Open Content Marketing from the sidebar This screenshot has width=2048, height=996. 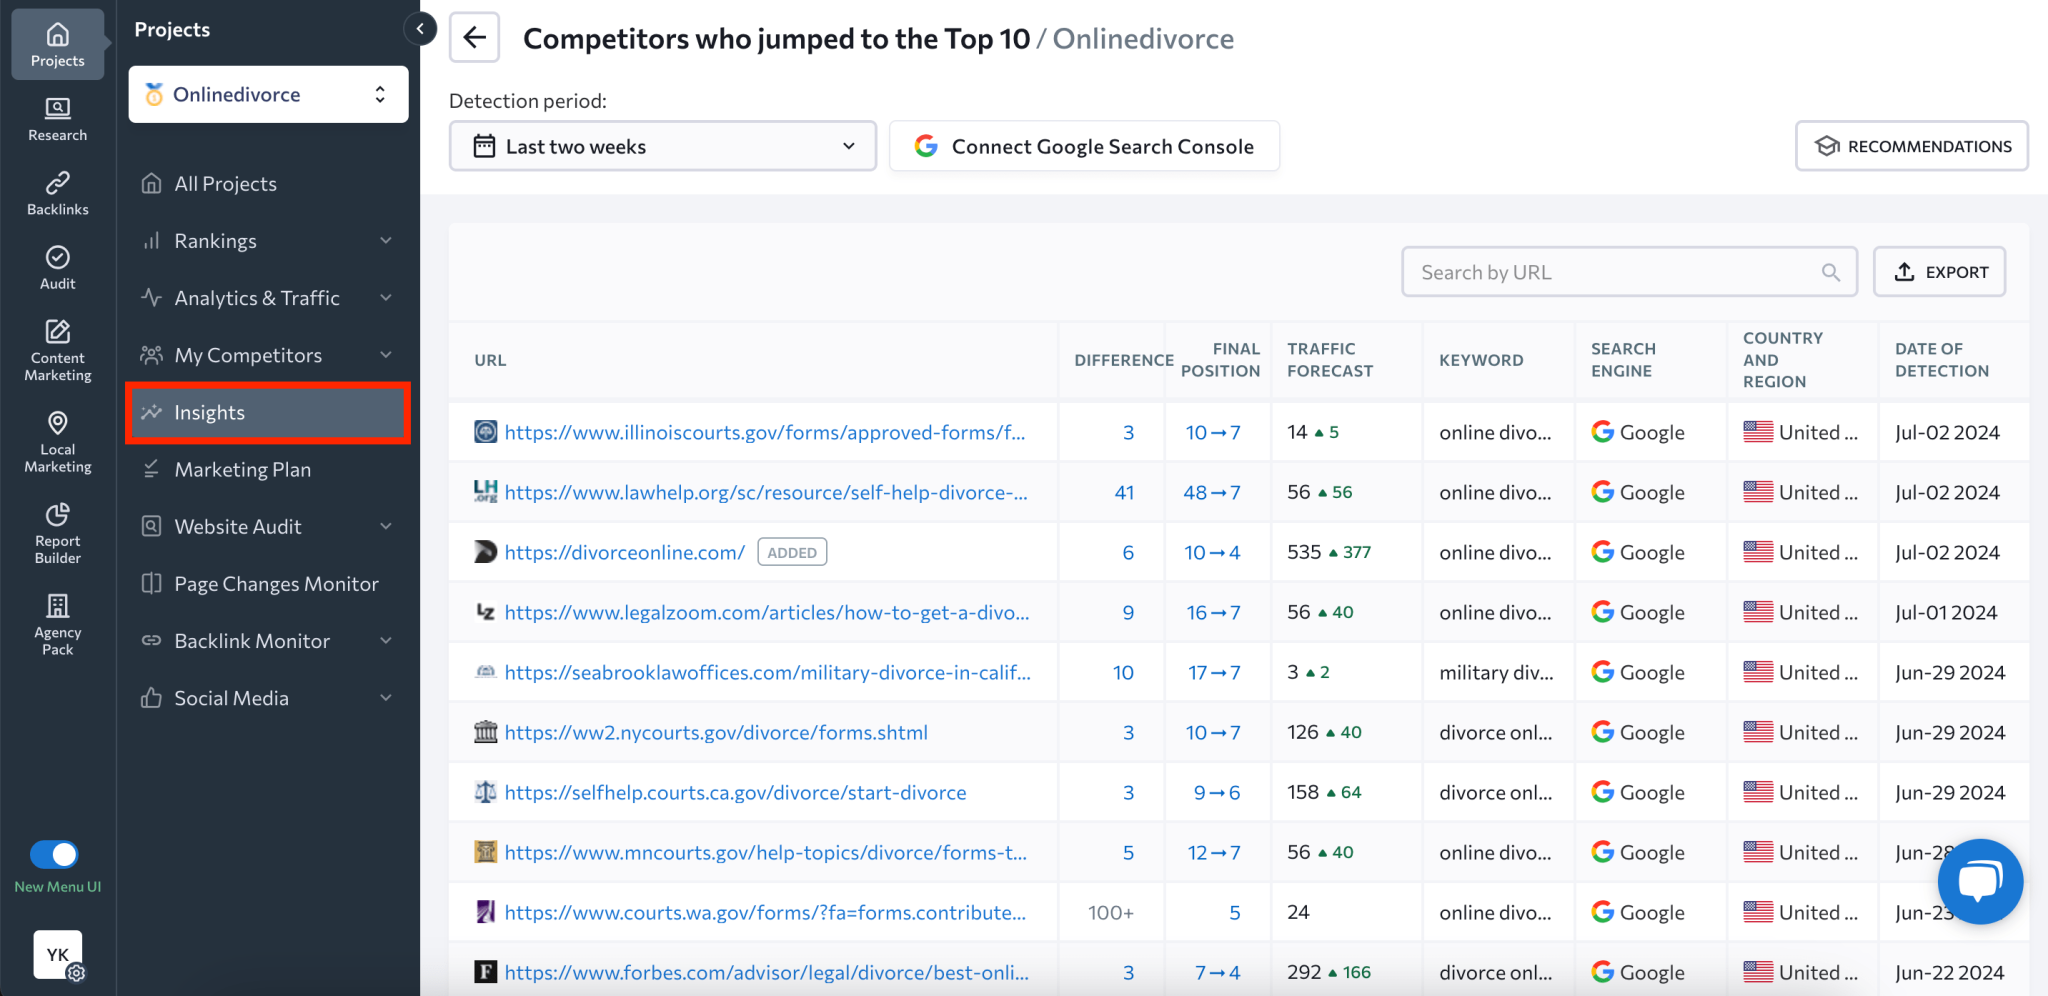pyautogui.click(x=57, y=348)
